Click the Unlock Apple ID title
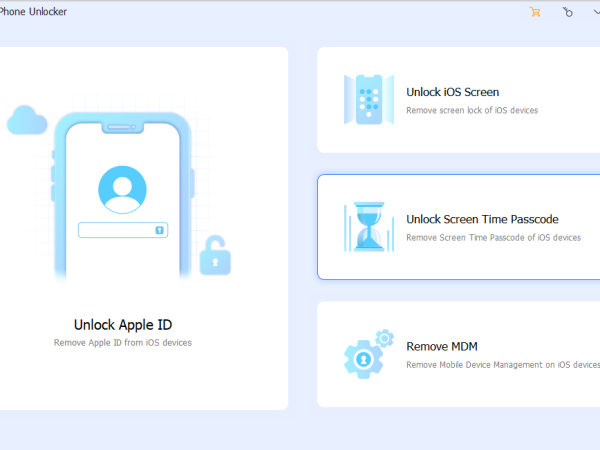Screen dimensions: 600x450 [x=123, y=325]
